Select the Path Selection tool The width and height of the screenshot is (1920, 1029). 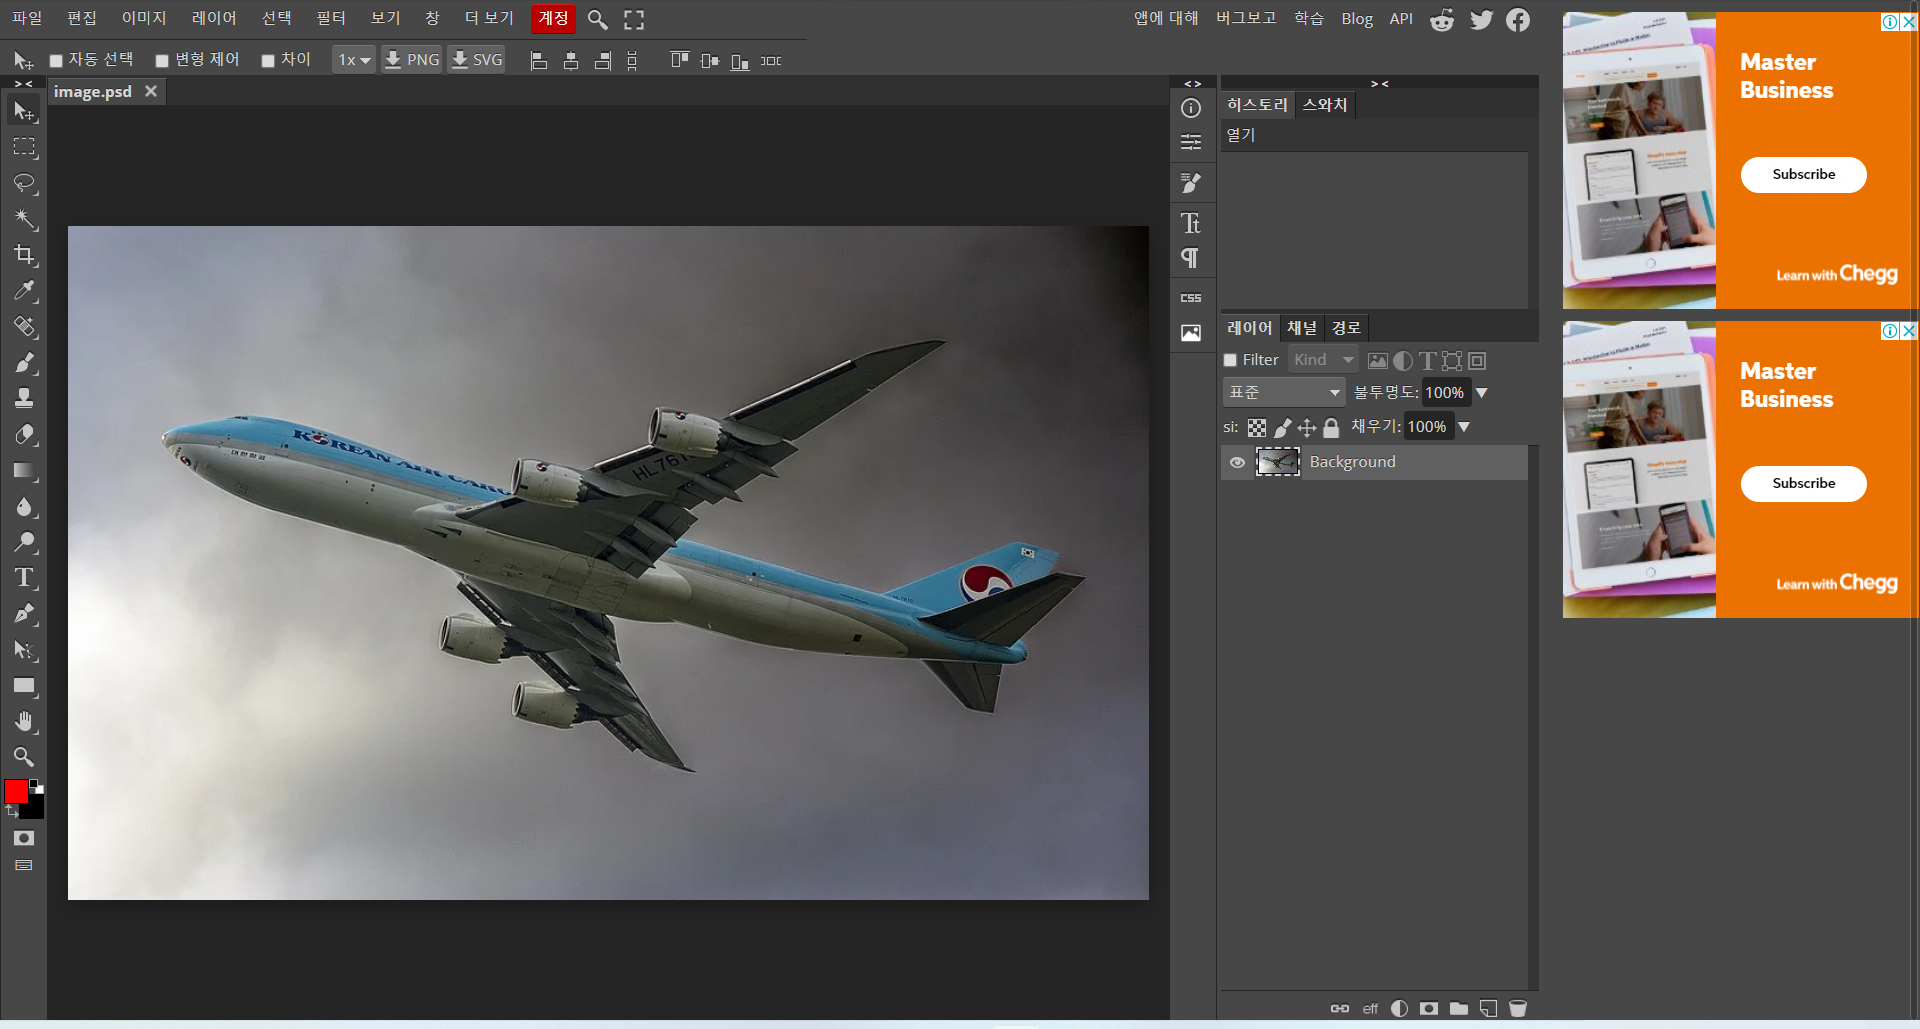(24, 650)
